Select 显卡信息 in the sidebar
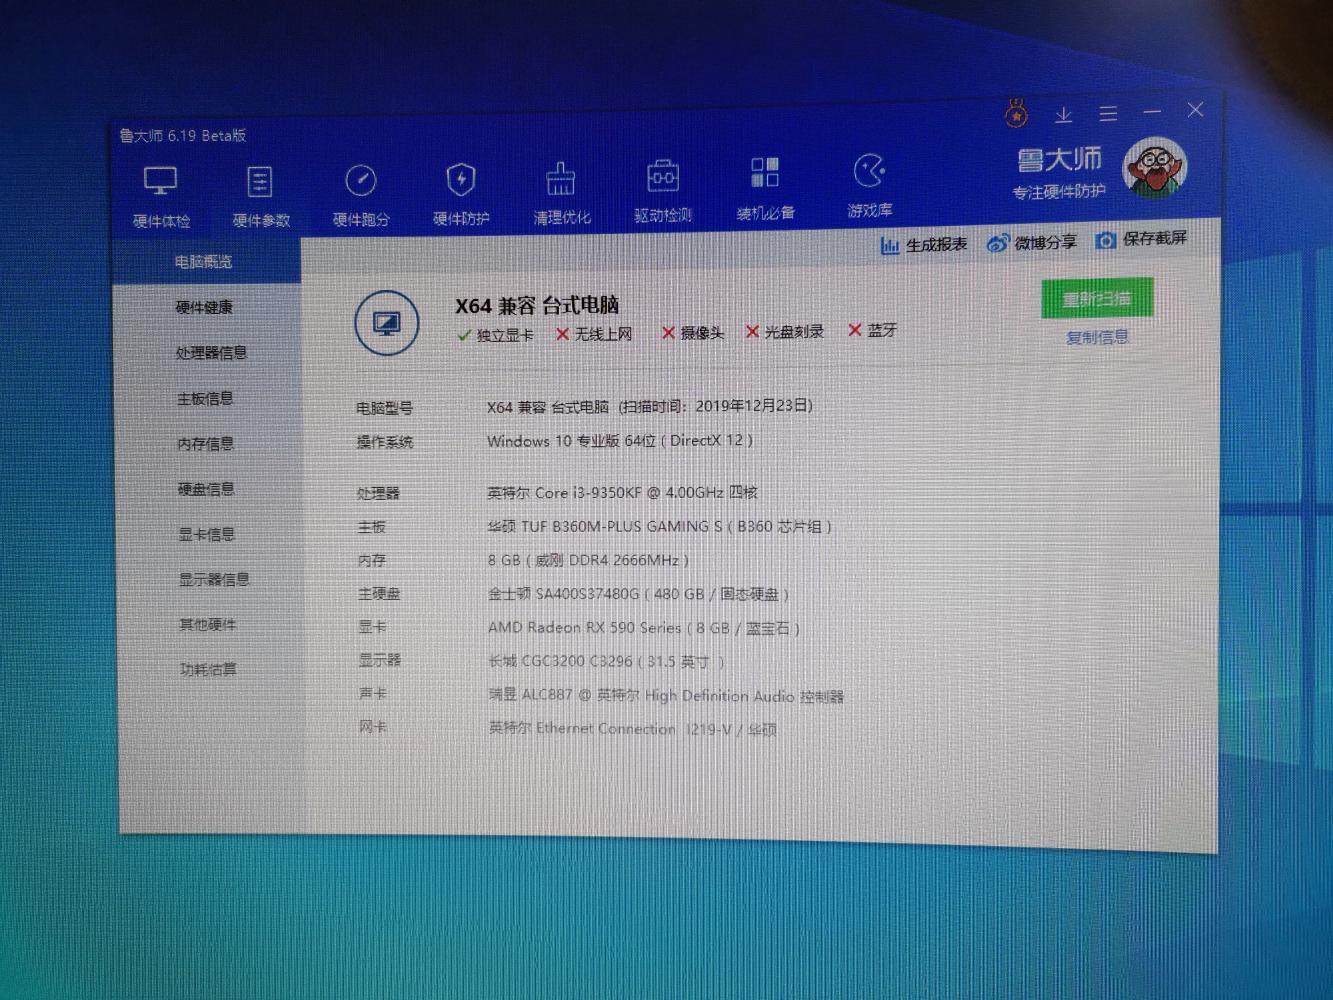This screenshot has width=1333, height=1000. [x=206, y=534]
